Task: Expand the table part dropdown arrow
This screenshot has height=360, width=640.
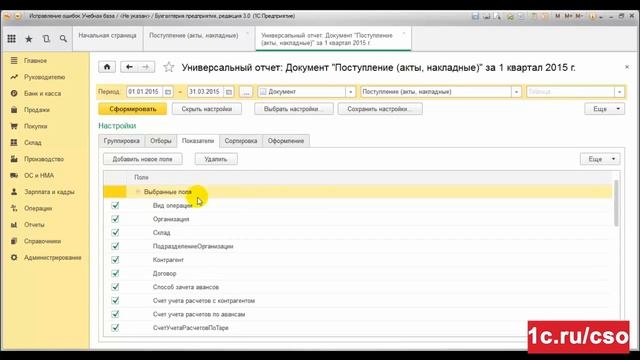Action: pos(620,92)
